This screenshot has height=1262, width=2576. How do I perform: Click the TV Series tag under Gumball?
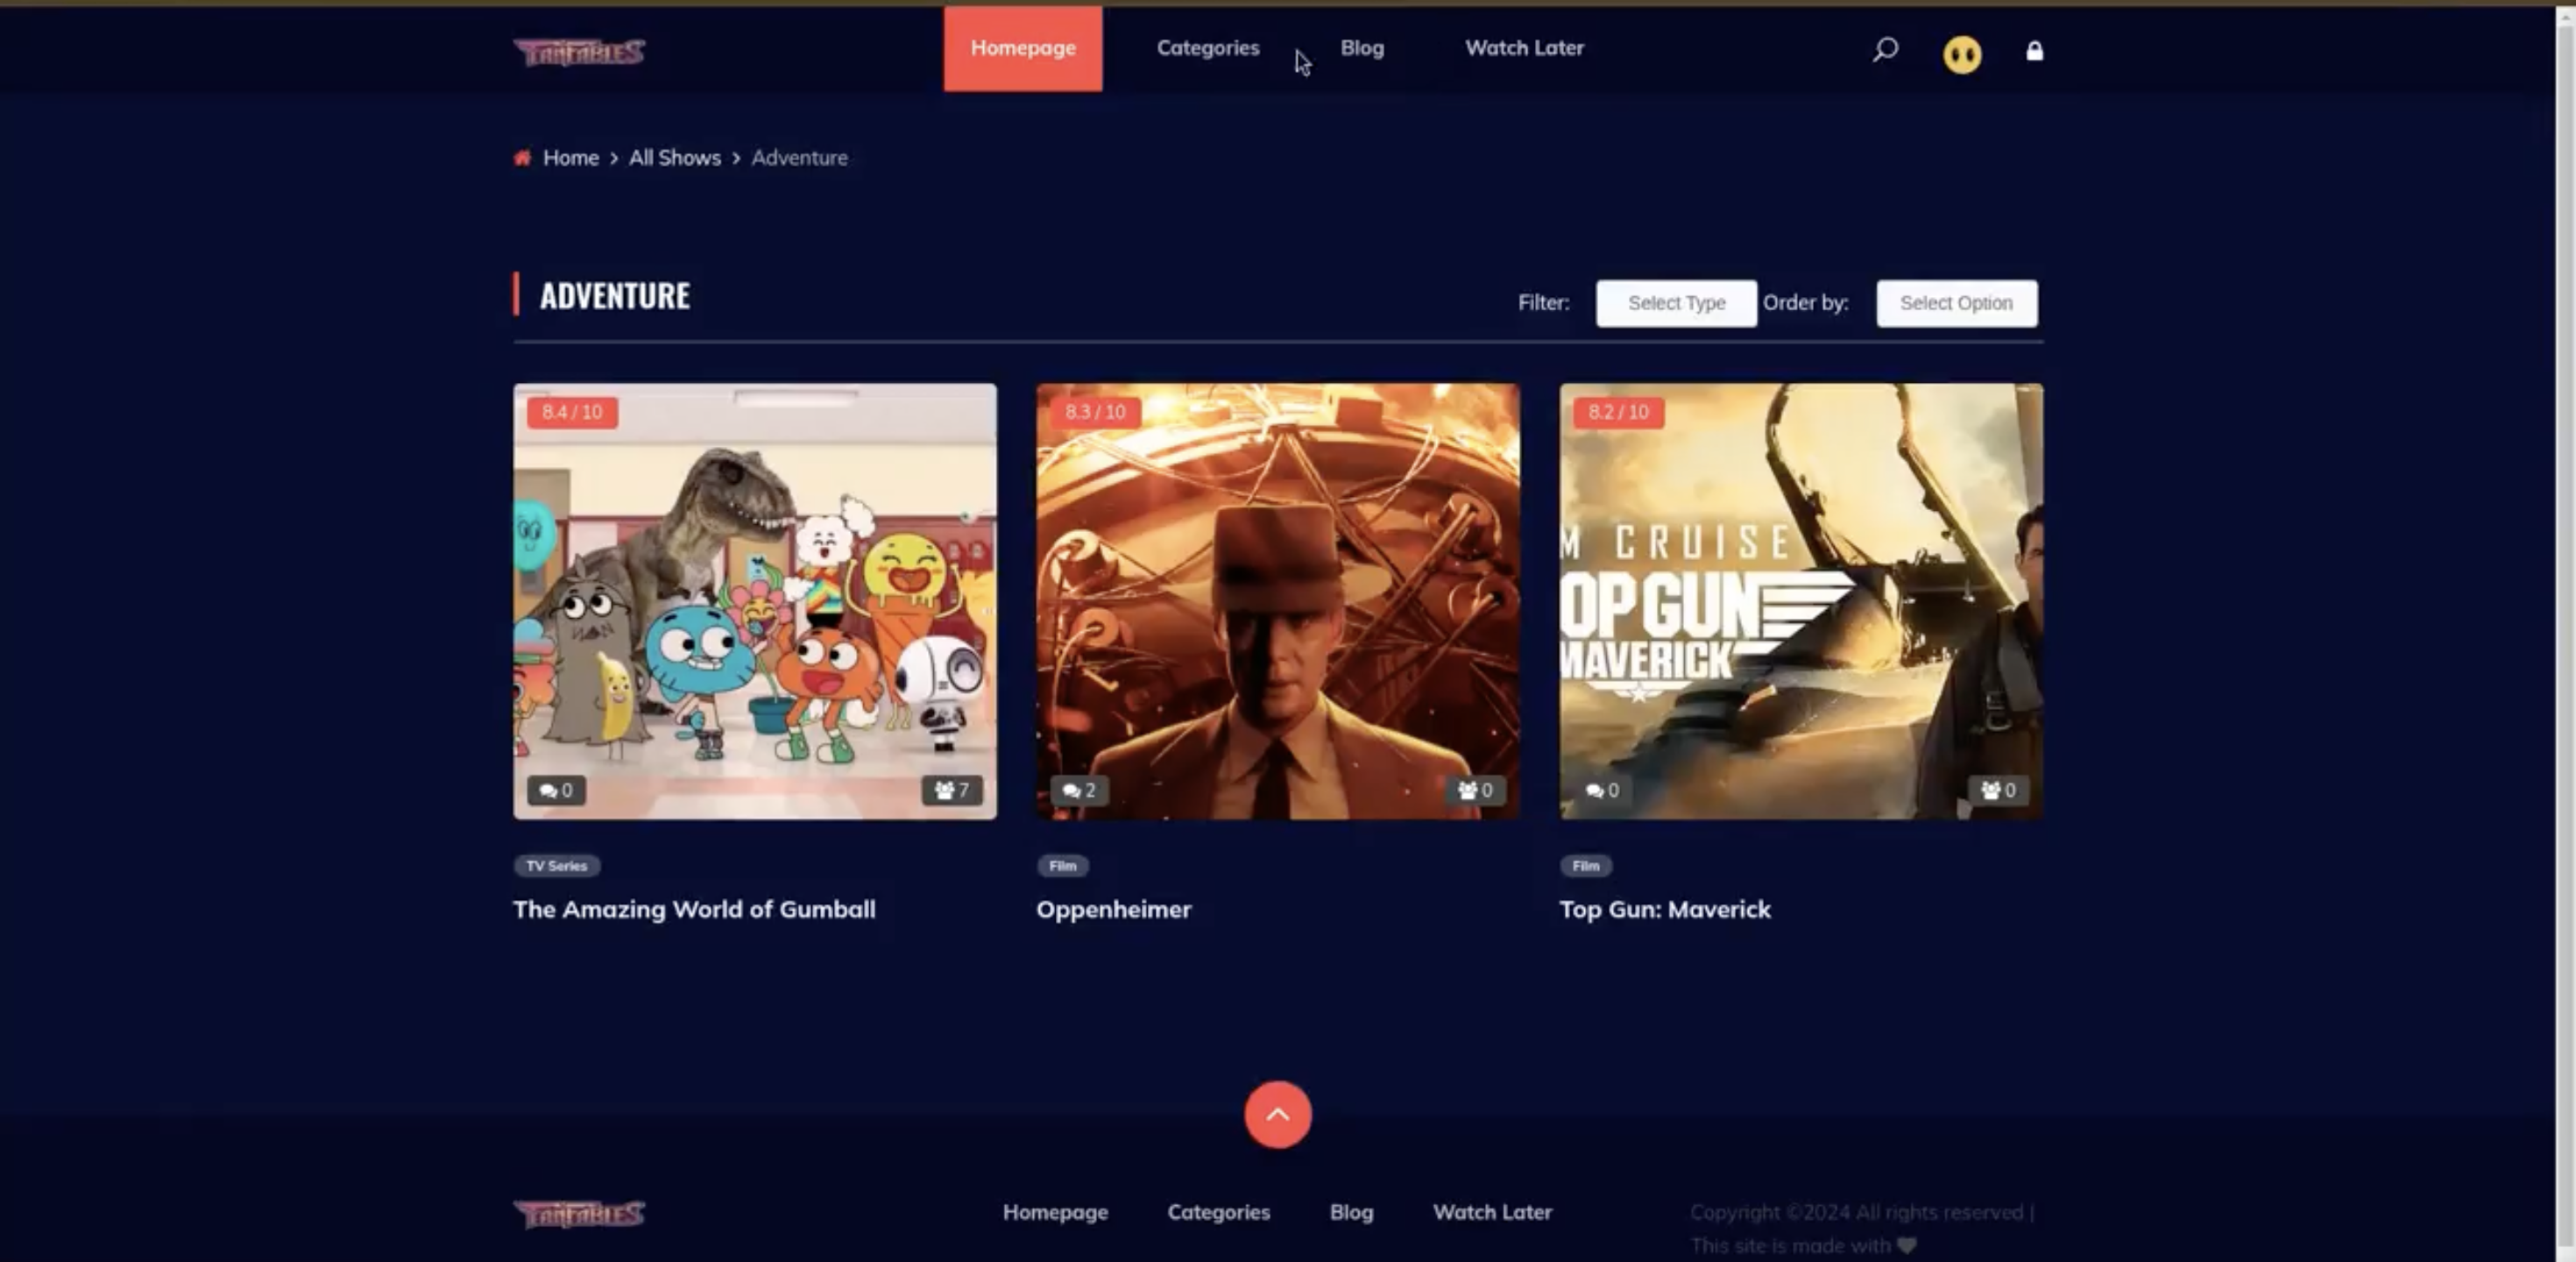coord(557,866)
